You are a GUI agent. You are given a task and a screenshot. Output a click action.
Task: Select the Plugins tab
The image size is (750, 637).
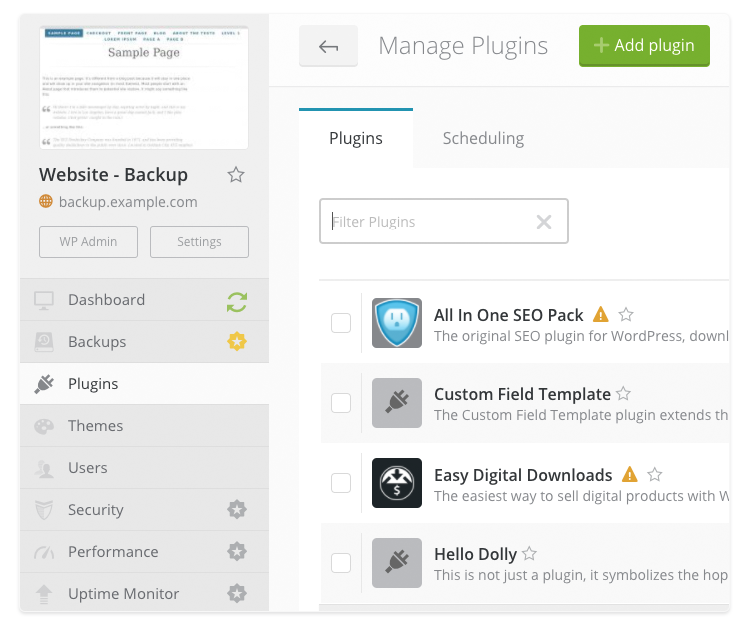coord(356,138)
